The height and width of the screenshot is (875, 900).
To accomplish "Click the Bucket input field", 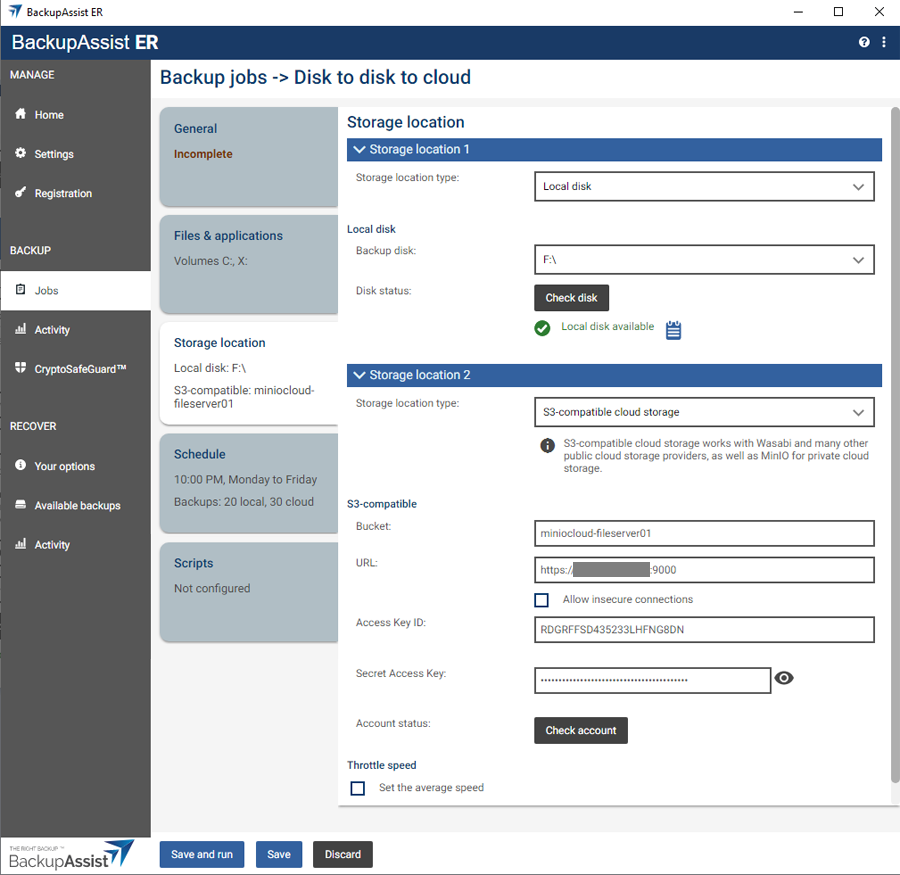I will (704, 533).
